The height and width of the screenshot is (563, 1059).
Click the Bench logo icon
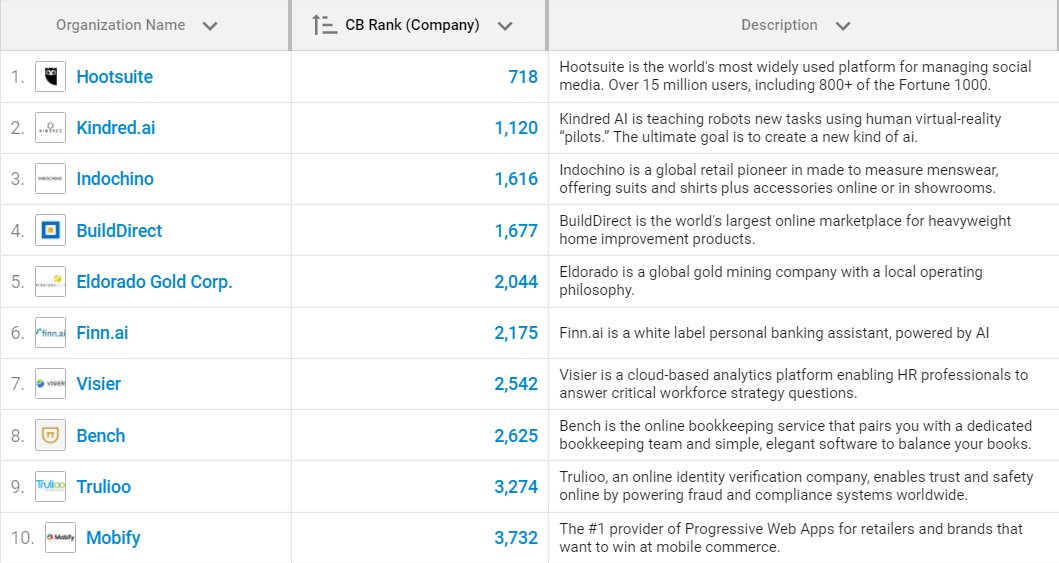51,435
